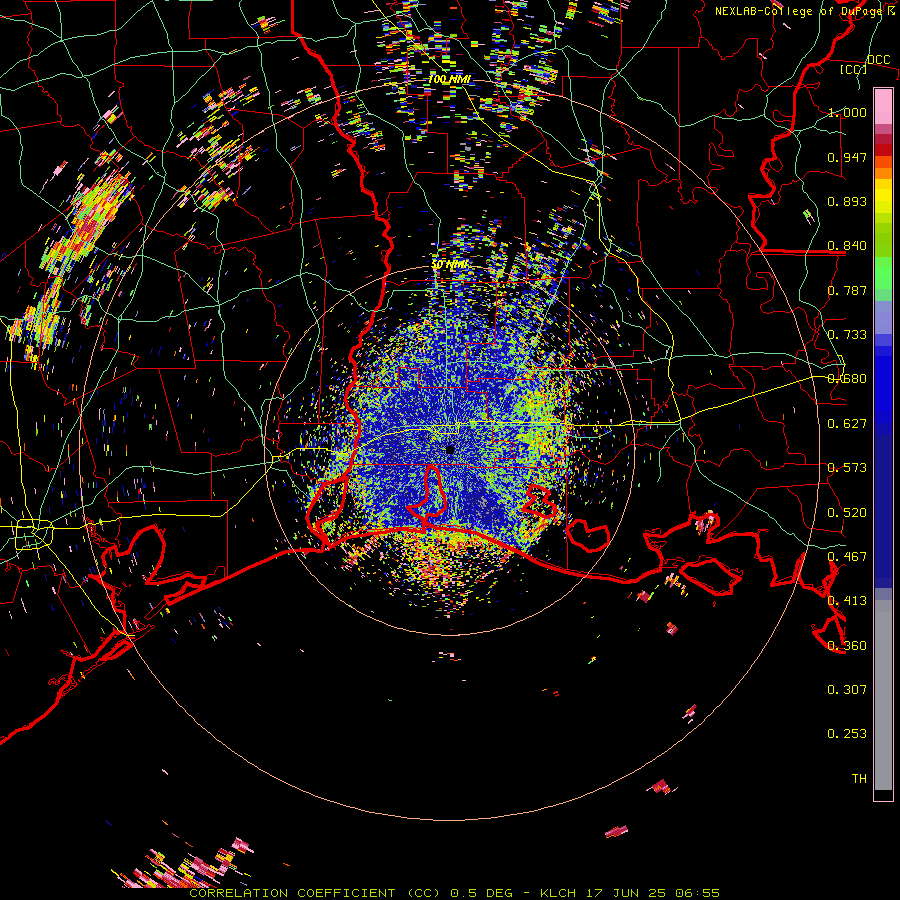
Task: Select the 0.413 scale value
Action: 847,601
